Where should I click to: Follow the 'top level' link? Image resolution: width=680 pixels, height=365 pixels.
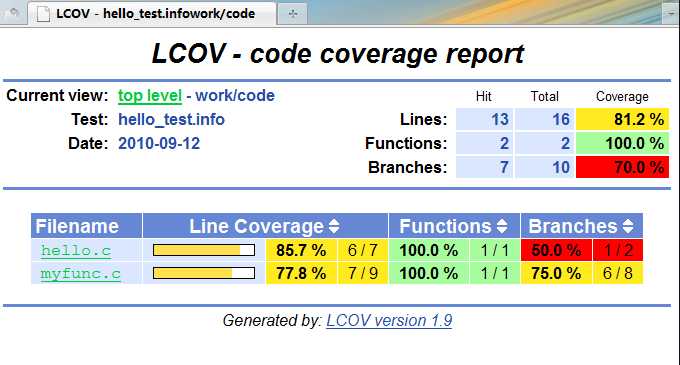point(150,96)
